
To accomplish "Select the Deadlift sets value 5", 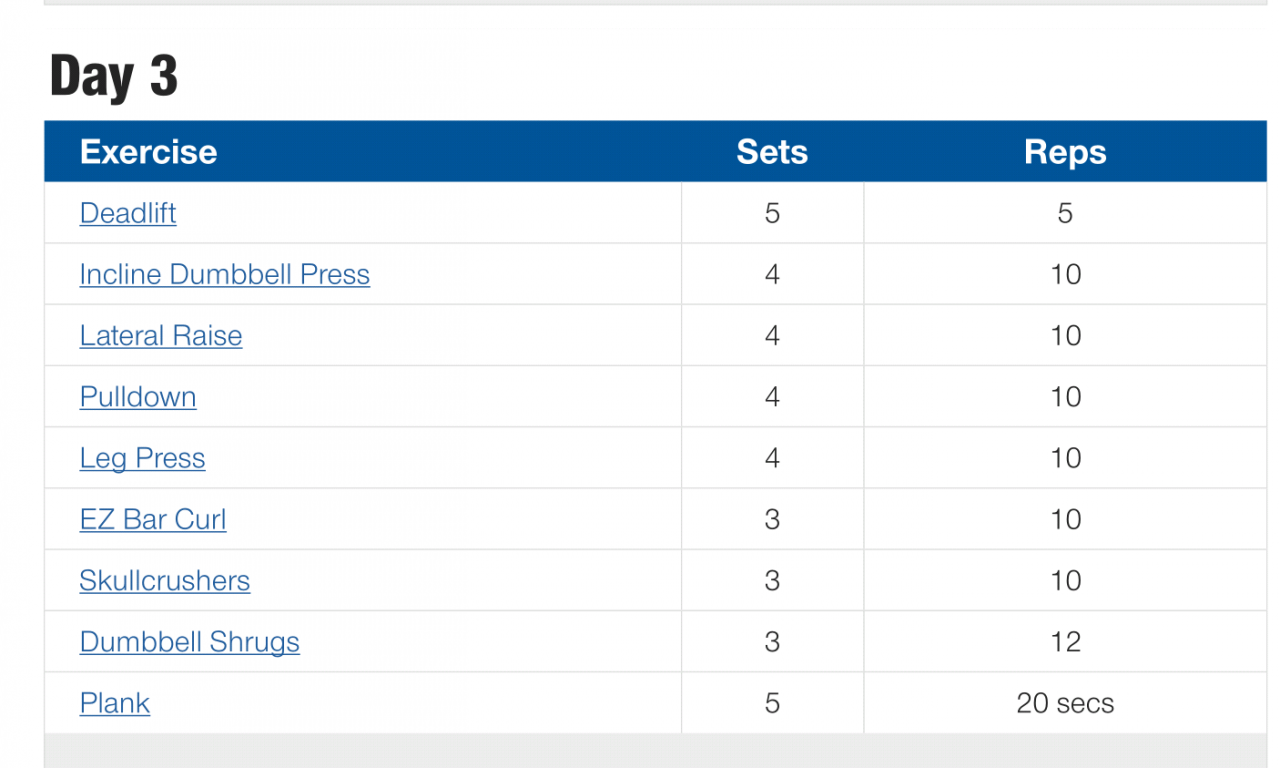I will (x=772, y=213).
